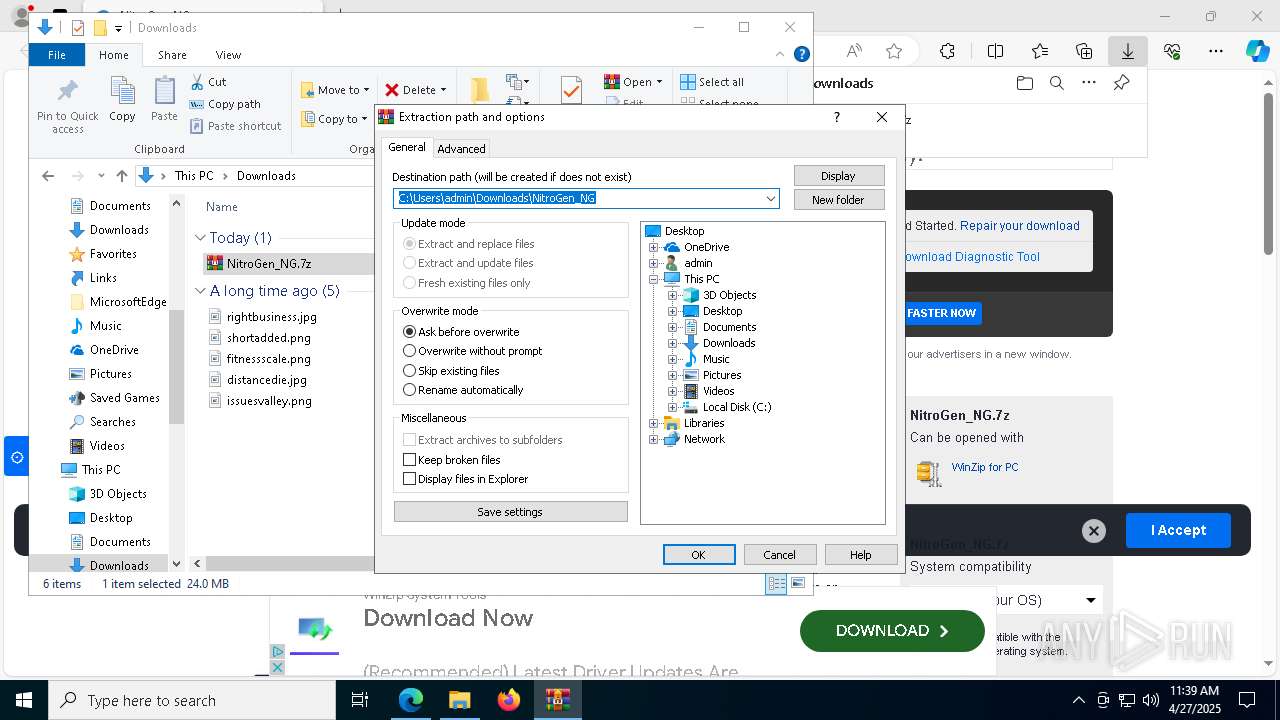The width and height of the screenshot is (1280, 720).
Task: Click the red Delete icon
Action: pos(392,90)
